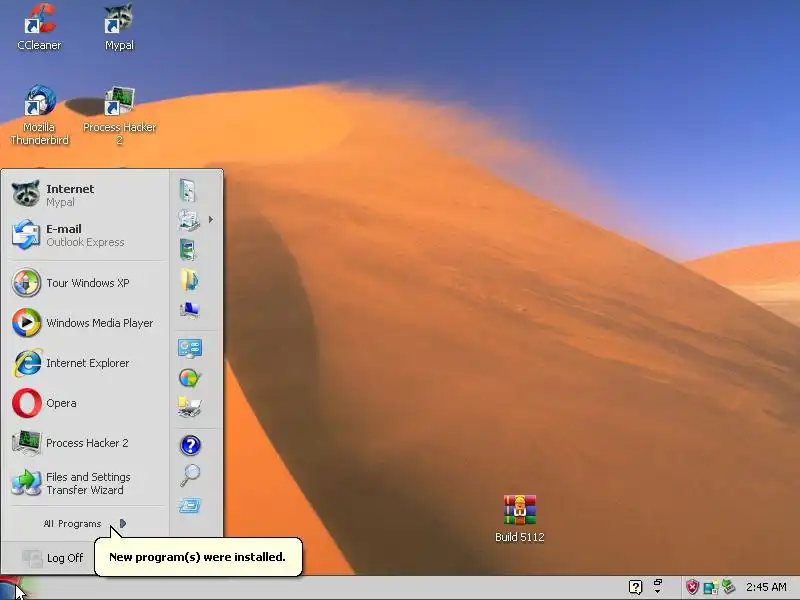
Task: Open Help and Support question mark icon
Action: pos(190,445)
